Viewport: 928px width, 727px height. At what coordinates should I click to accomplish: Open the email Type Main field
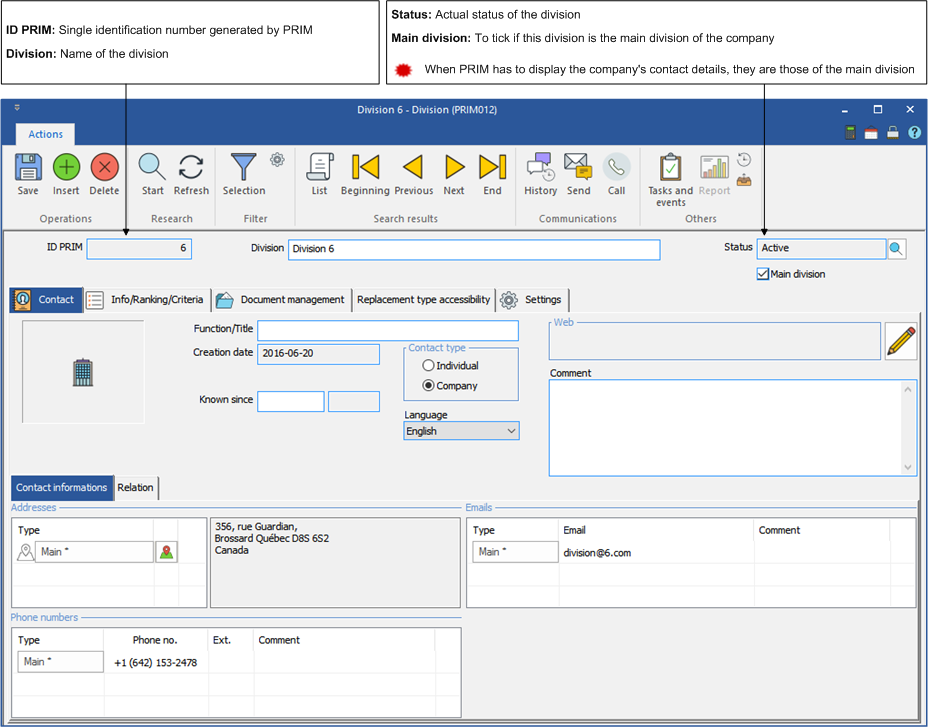click(515, 552)
